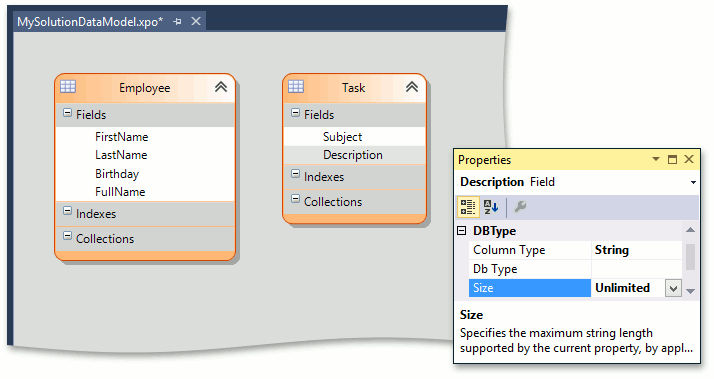Click the empty Db Type value field

[637, 269]
